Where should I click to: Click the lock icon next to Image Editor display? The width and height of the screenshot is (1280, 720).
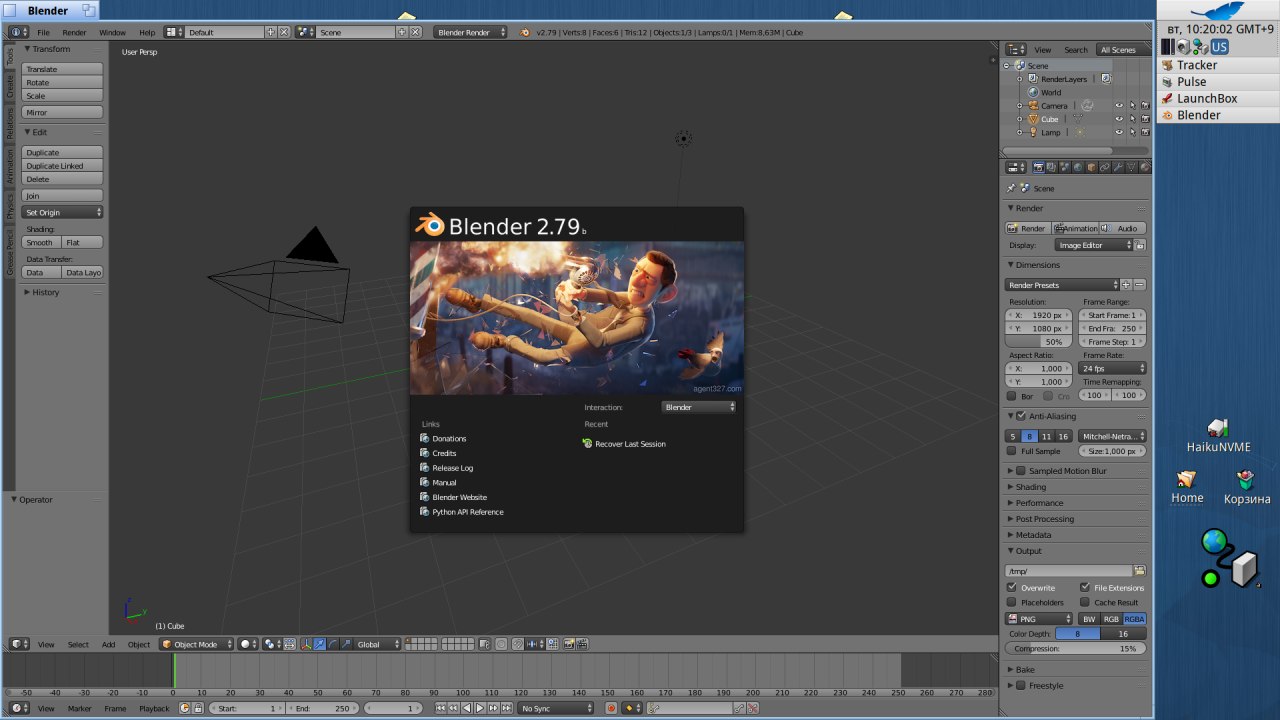point(1140,245)
